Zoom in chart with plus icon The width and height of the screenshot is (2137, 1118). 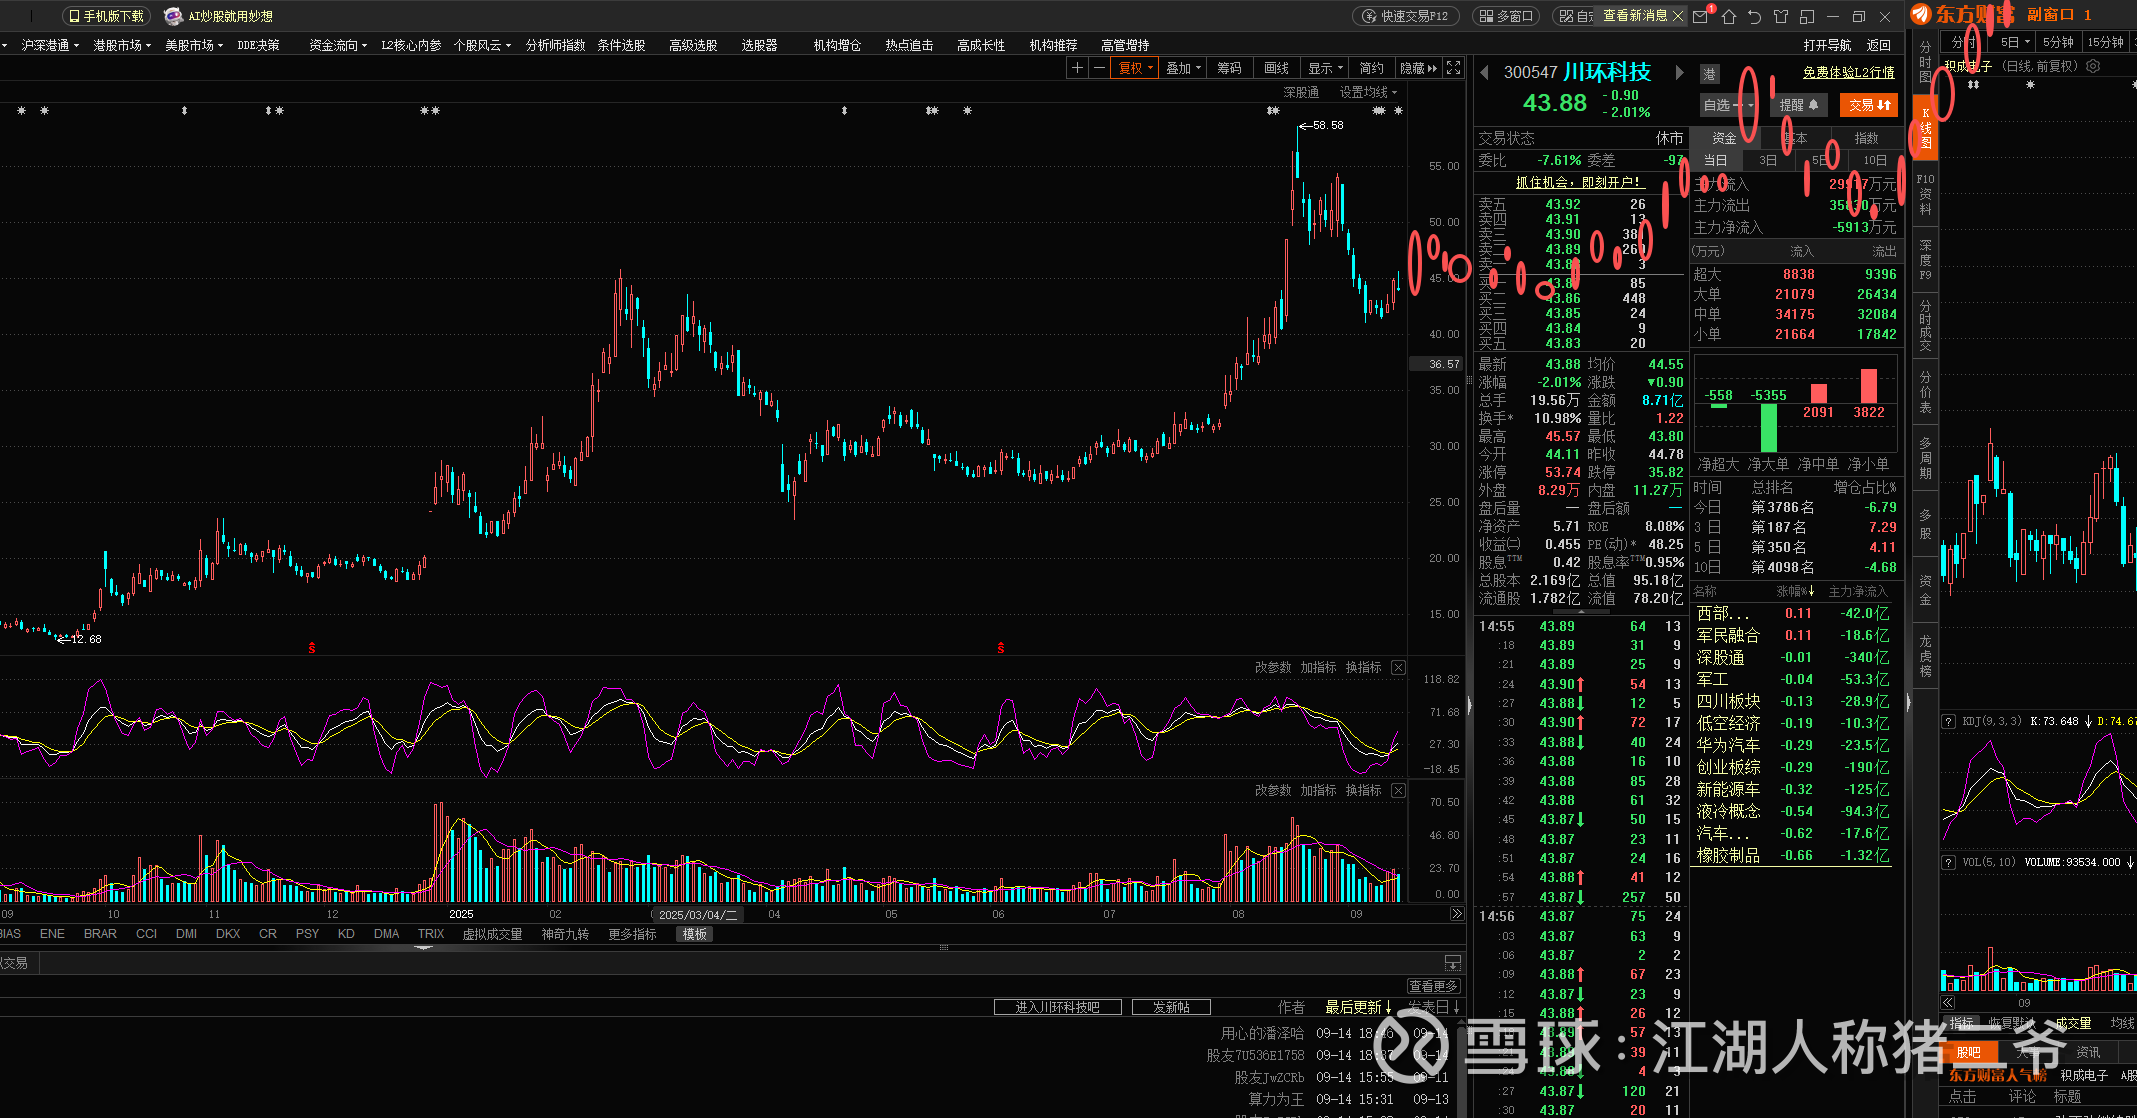[1077, 68]
